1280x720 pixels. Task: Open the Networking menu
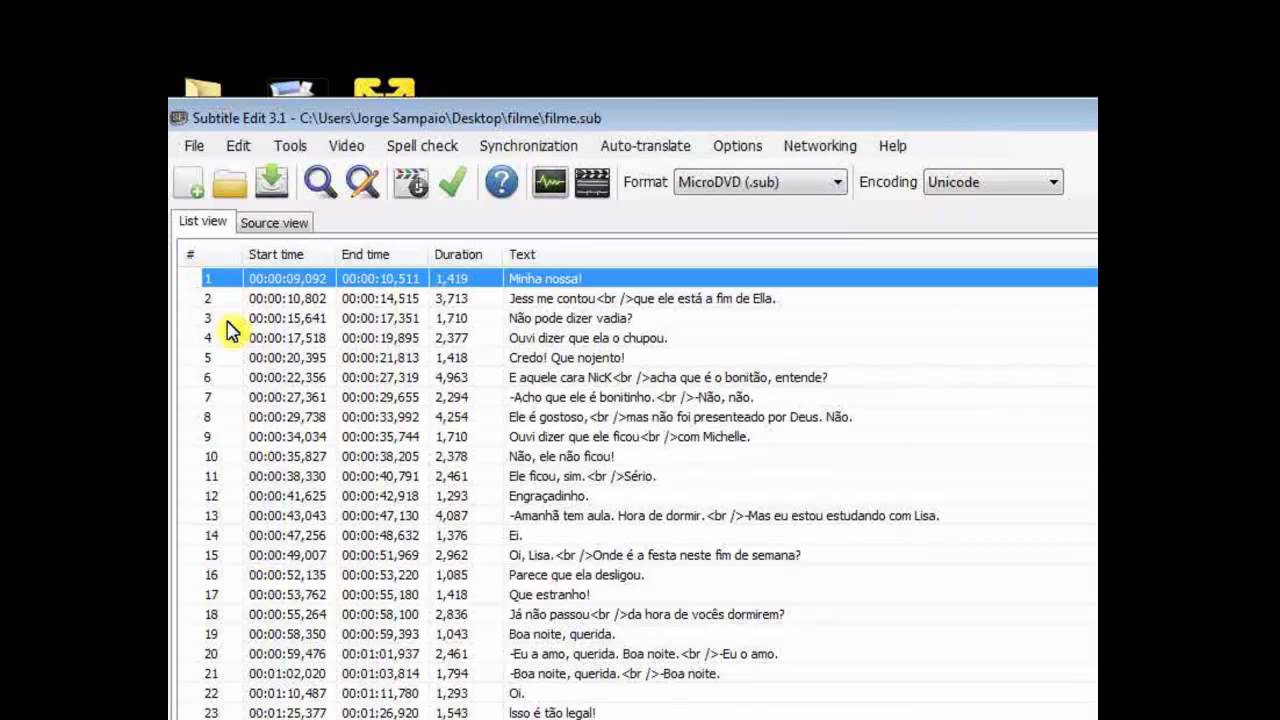click(820, 146)
